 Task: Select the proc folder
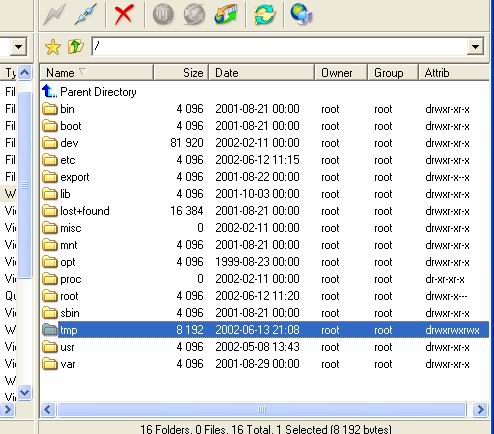point(265,279)
